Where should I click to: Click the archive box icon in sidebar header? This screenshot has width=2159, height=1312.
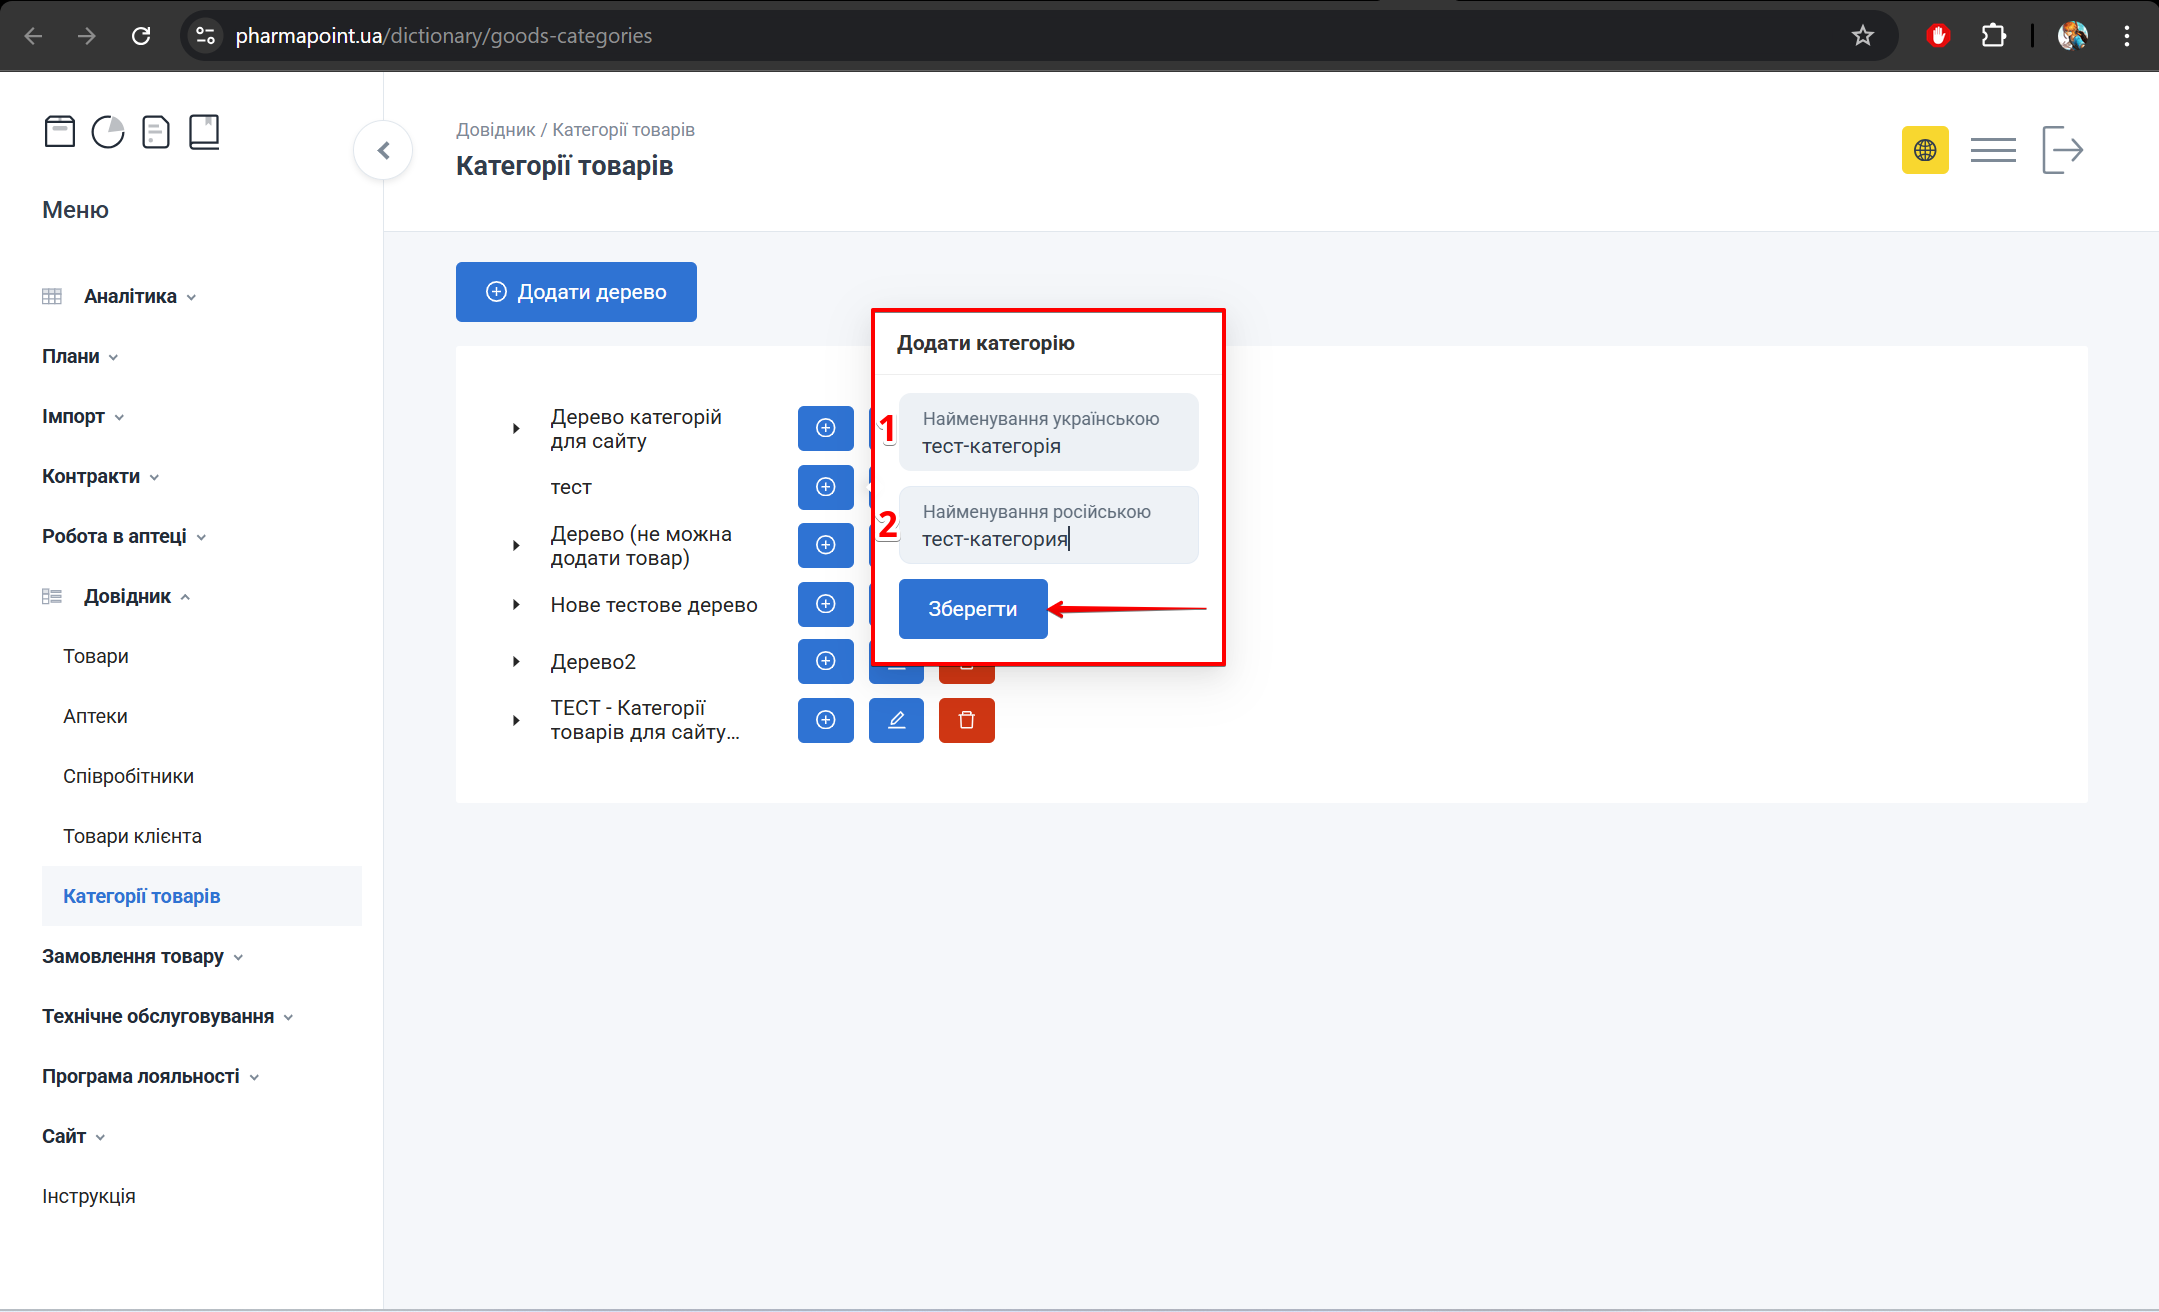60,132
